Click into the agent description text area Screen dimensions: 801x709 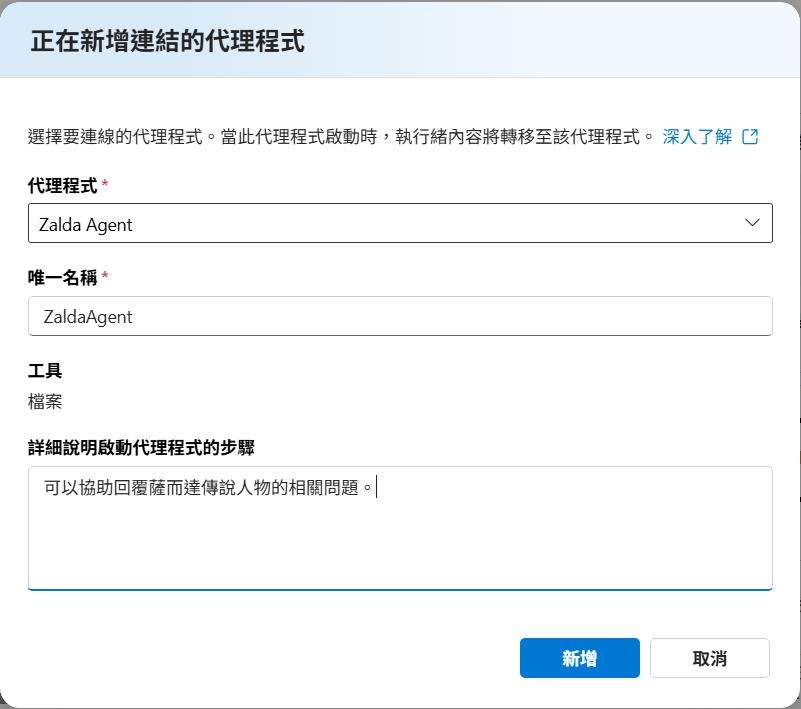coord(400,528)
